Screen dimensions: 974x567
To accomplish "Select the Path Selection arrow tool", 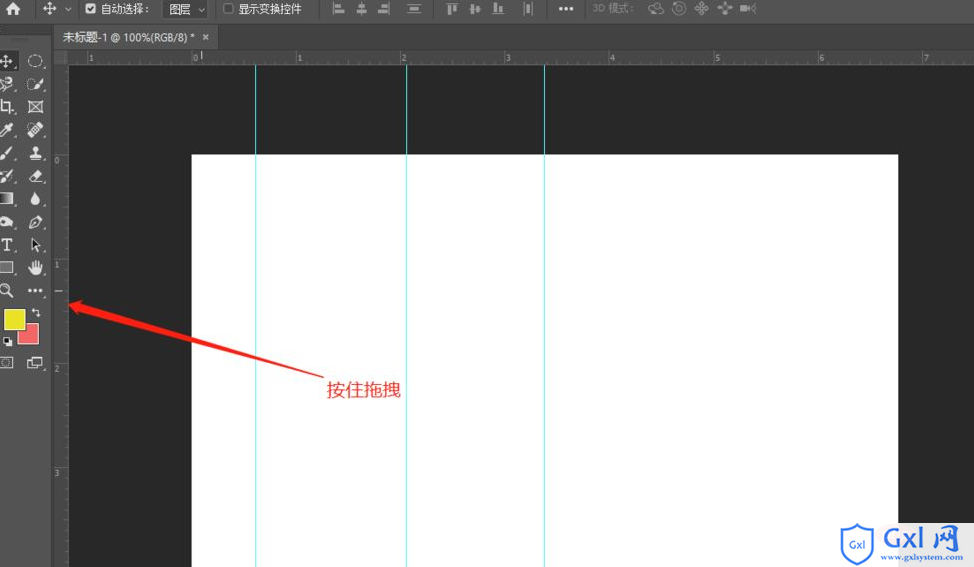I will tap(35, 245).
